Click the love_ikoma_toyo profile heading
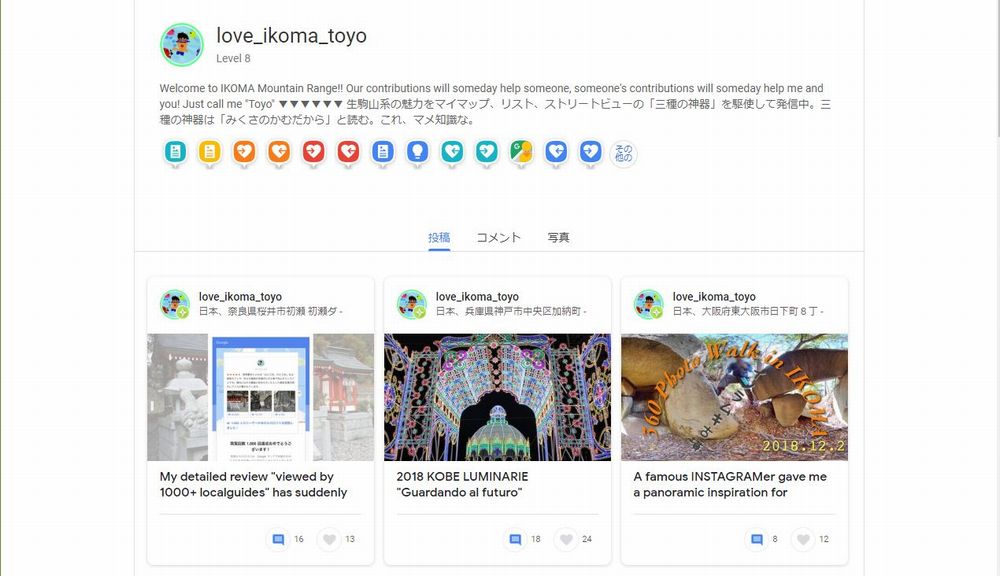 point(291,36)
